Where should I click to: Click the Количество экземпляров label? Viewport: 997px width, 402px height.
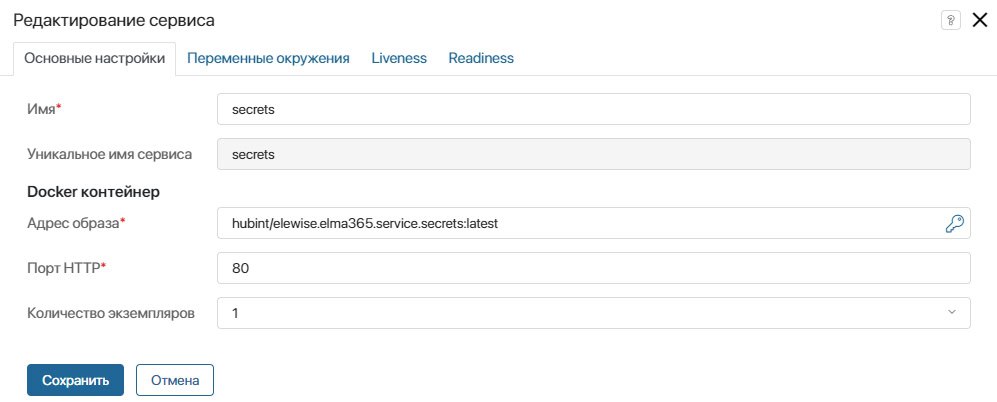pos(111,313)
